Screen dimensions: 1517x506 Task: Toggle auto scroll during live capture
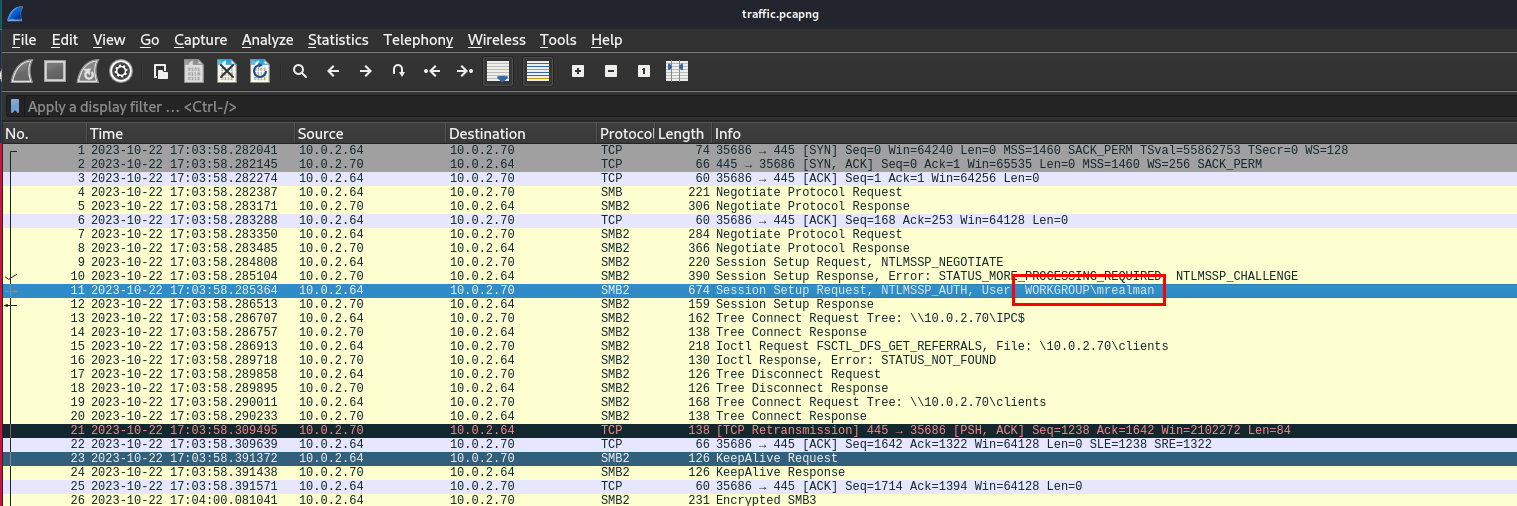498,71
